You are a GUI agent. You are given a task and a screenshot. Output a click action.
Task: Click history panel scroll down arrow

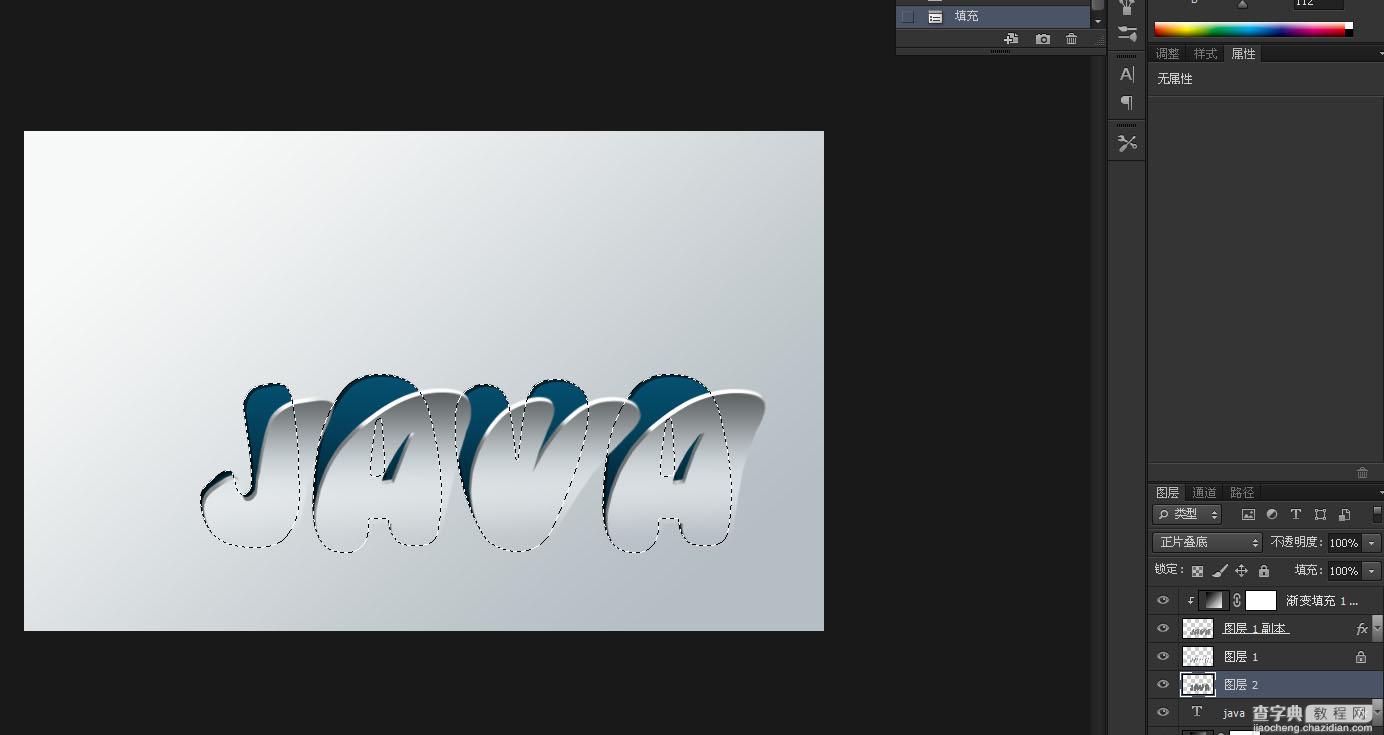point(1097,21)
